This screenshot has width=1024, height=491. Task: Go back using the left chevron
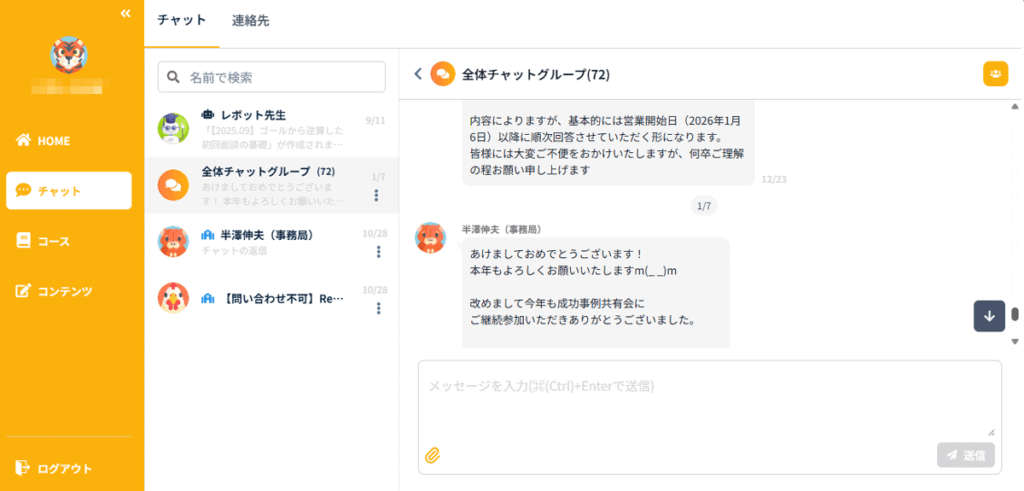pyautogui.click(x=418, y=74)
